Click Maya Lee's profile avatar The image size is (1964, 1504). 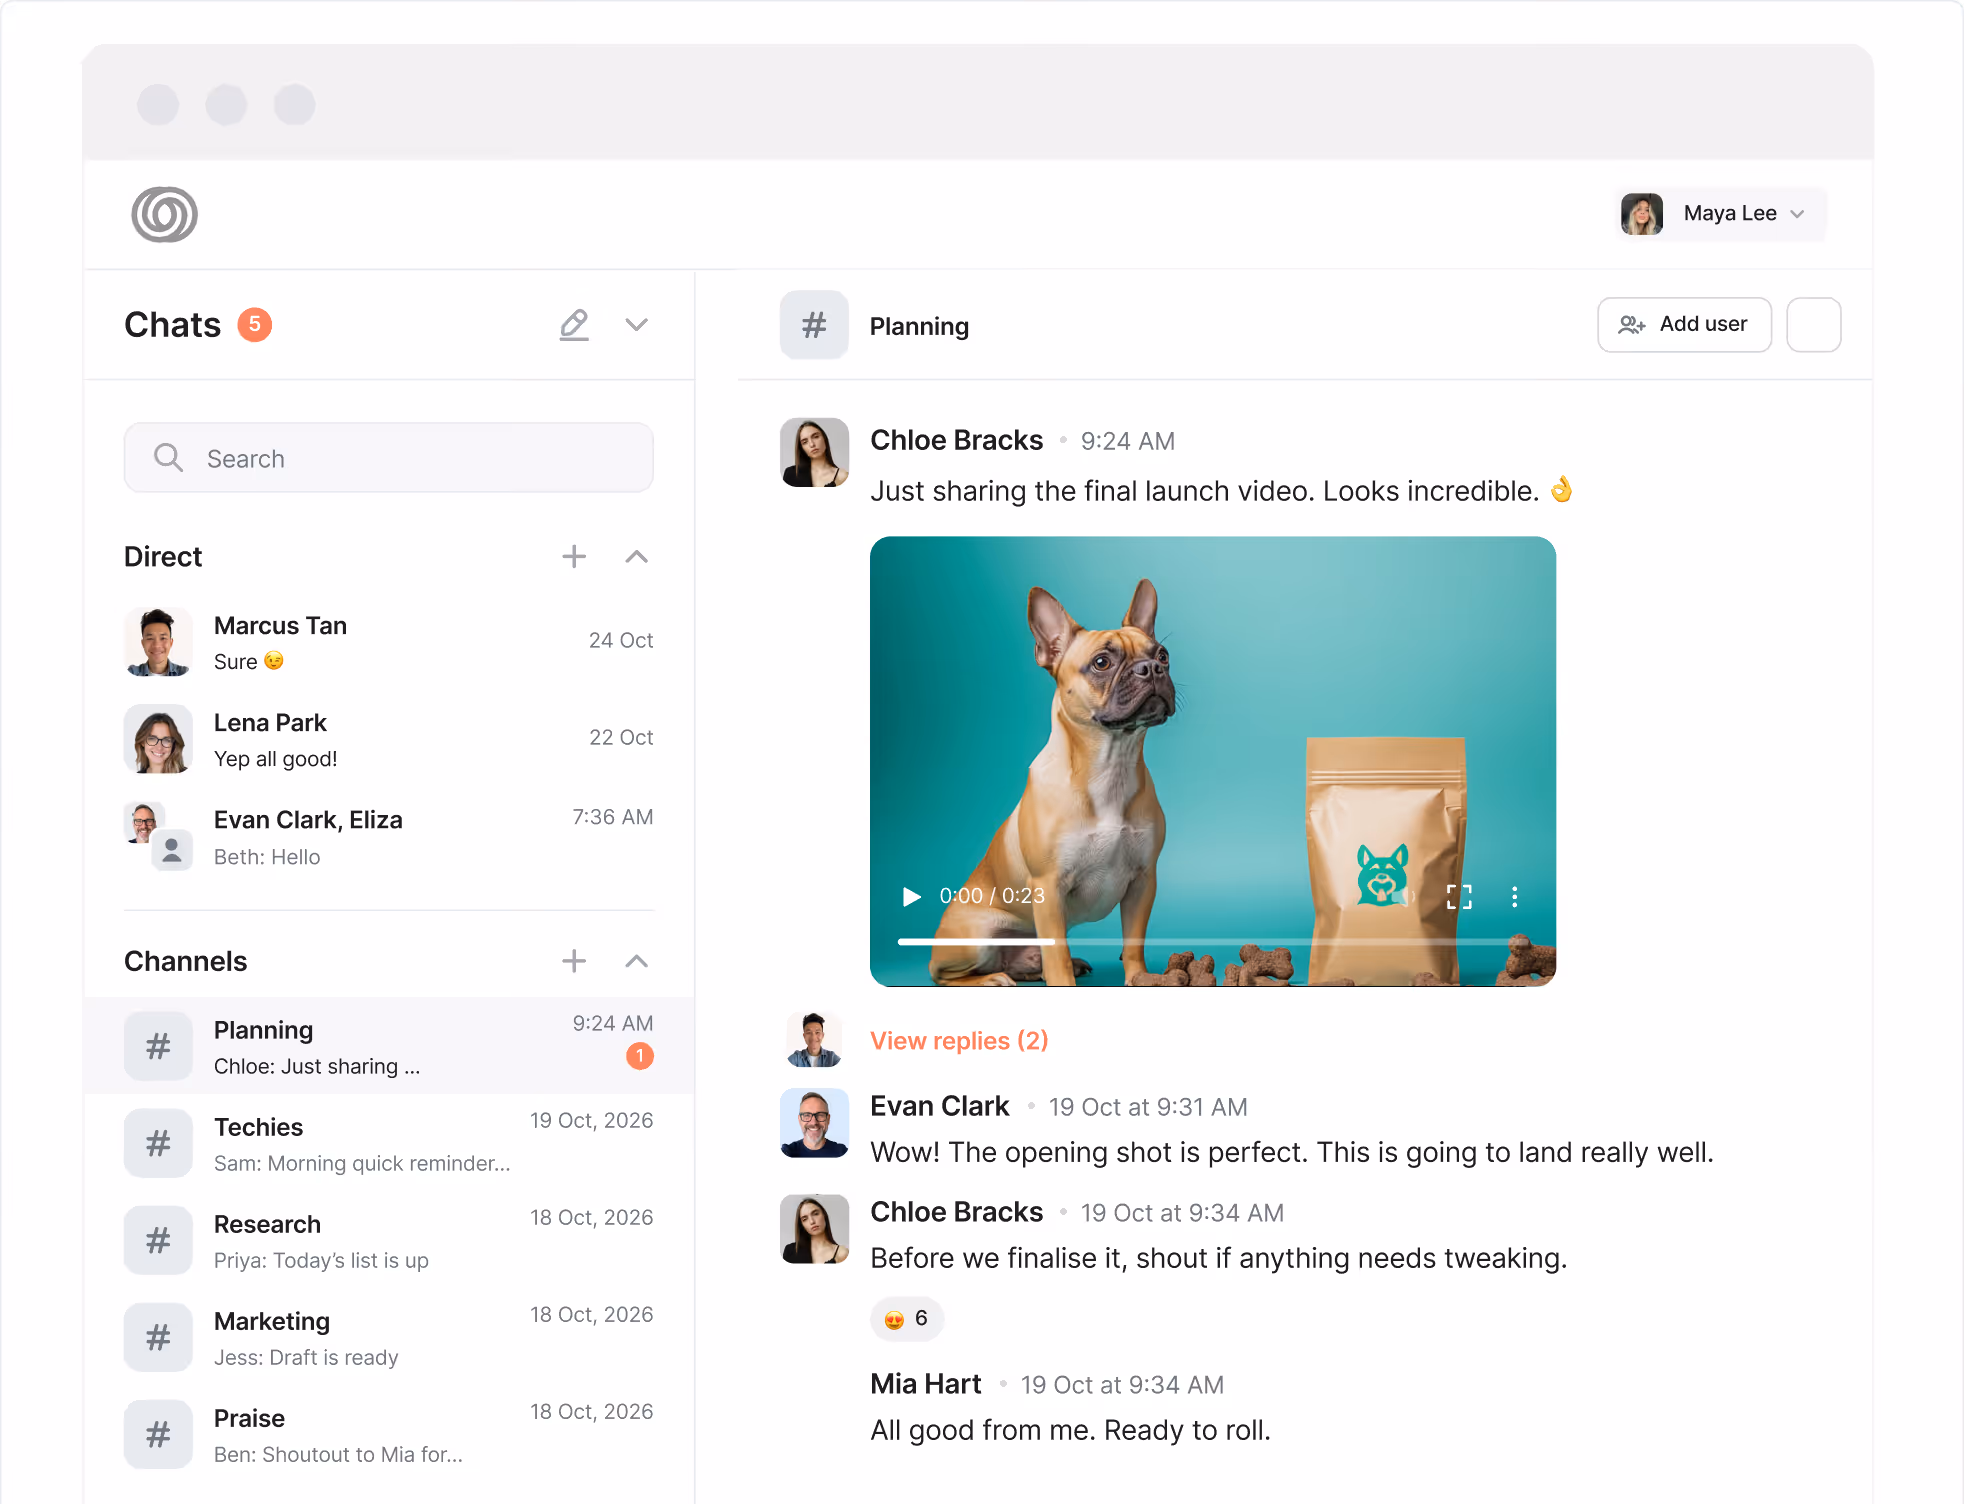(1641, 214)
